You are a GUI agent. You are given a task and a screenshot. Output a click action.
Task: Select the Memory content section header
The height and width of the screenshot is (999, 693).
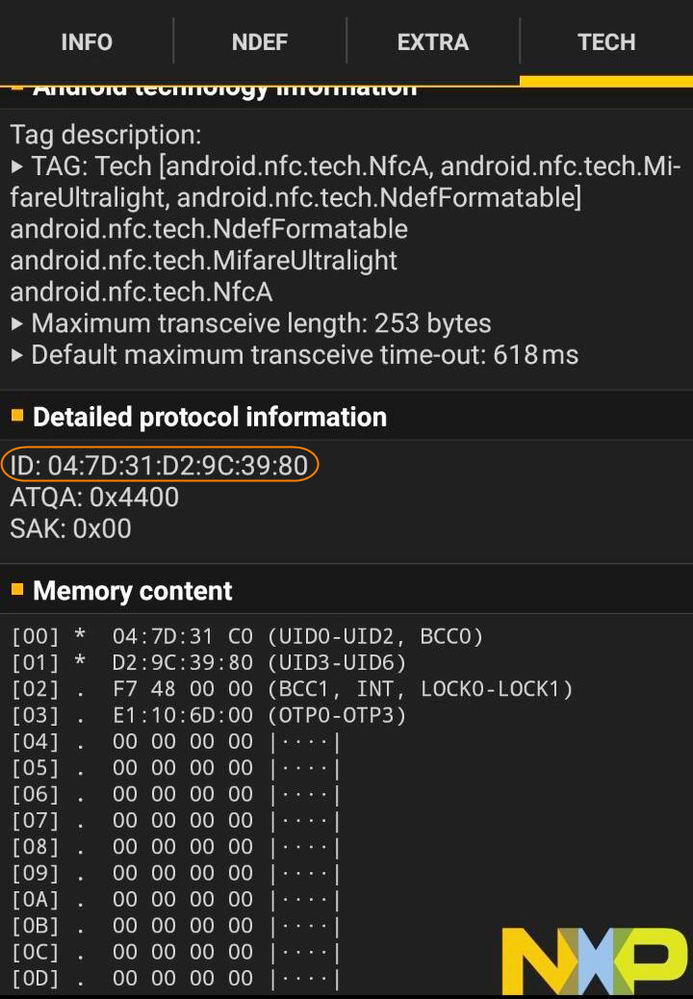pyautogui.click(x=133, y=591)
